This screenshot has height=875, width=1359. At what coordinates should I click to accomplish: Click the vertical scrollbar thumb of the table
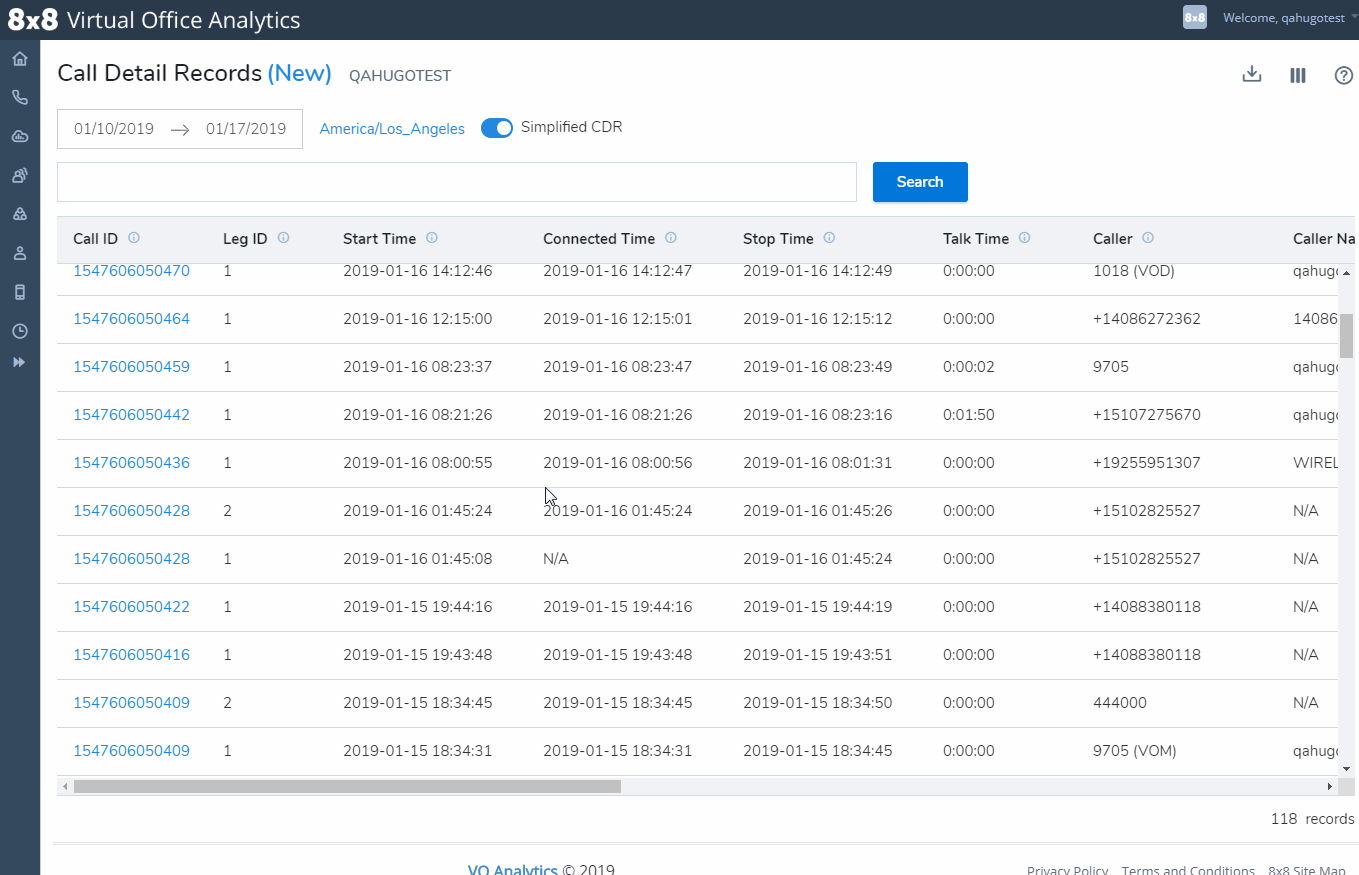coord(1346,335)
